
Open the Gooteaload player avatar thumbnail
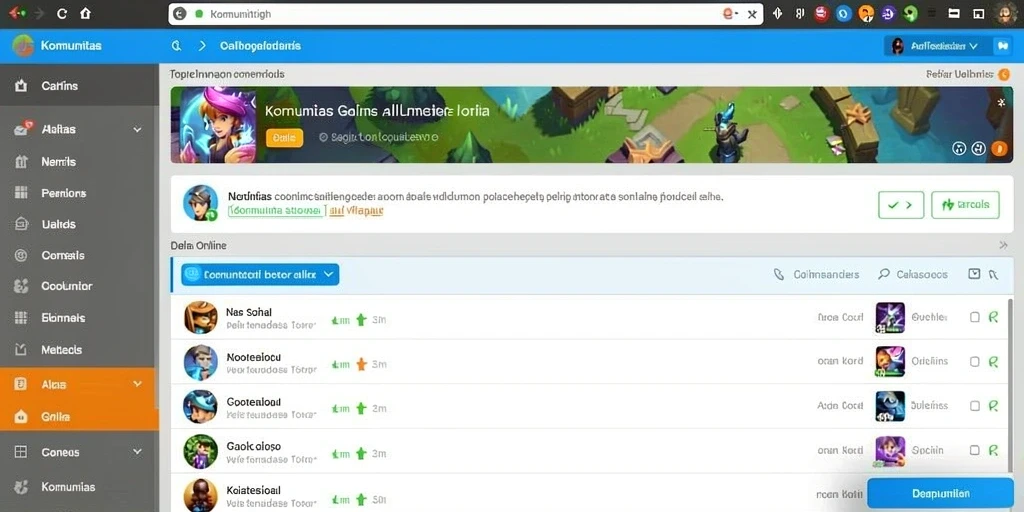click(x=200, y=406)
